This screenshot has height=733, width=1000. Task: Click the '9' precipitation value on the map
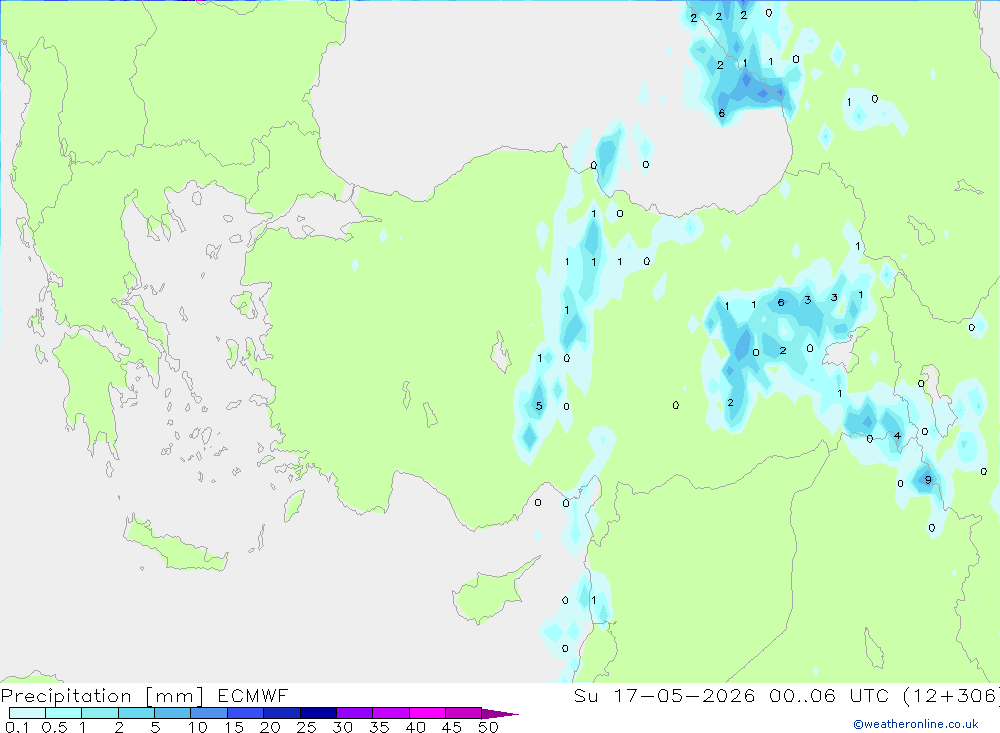[928, 480]
